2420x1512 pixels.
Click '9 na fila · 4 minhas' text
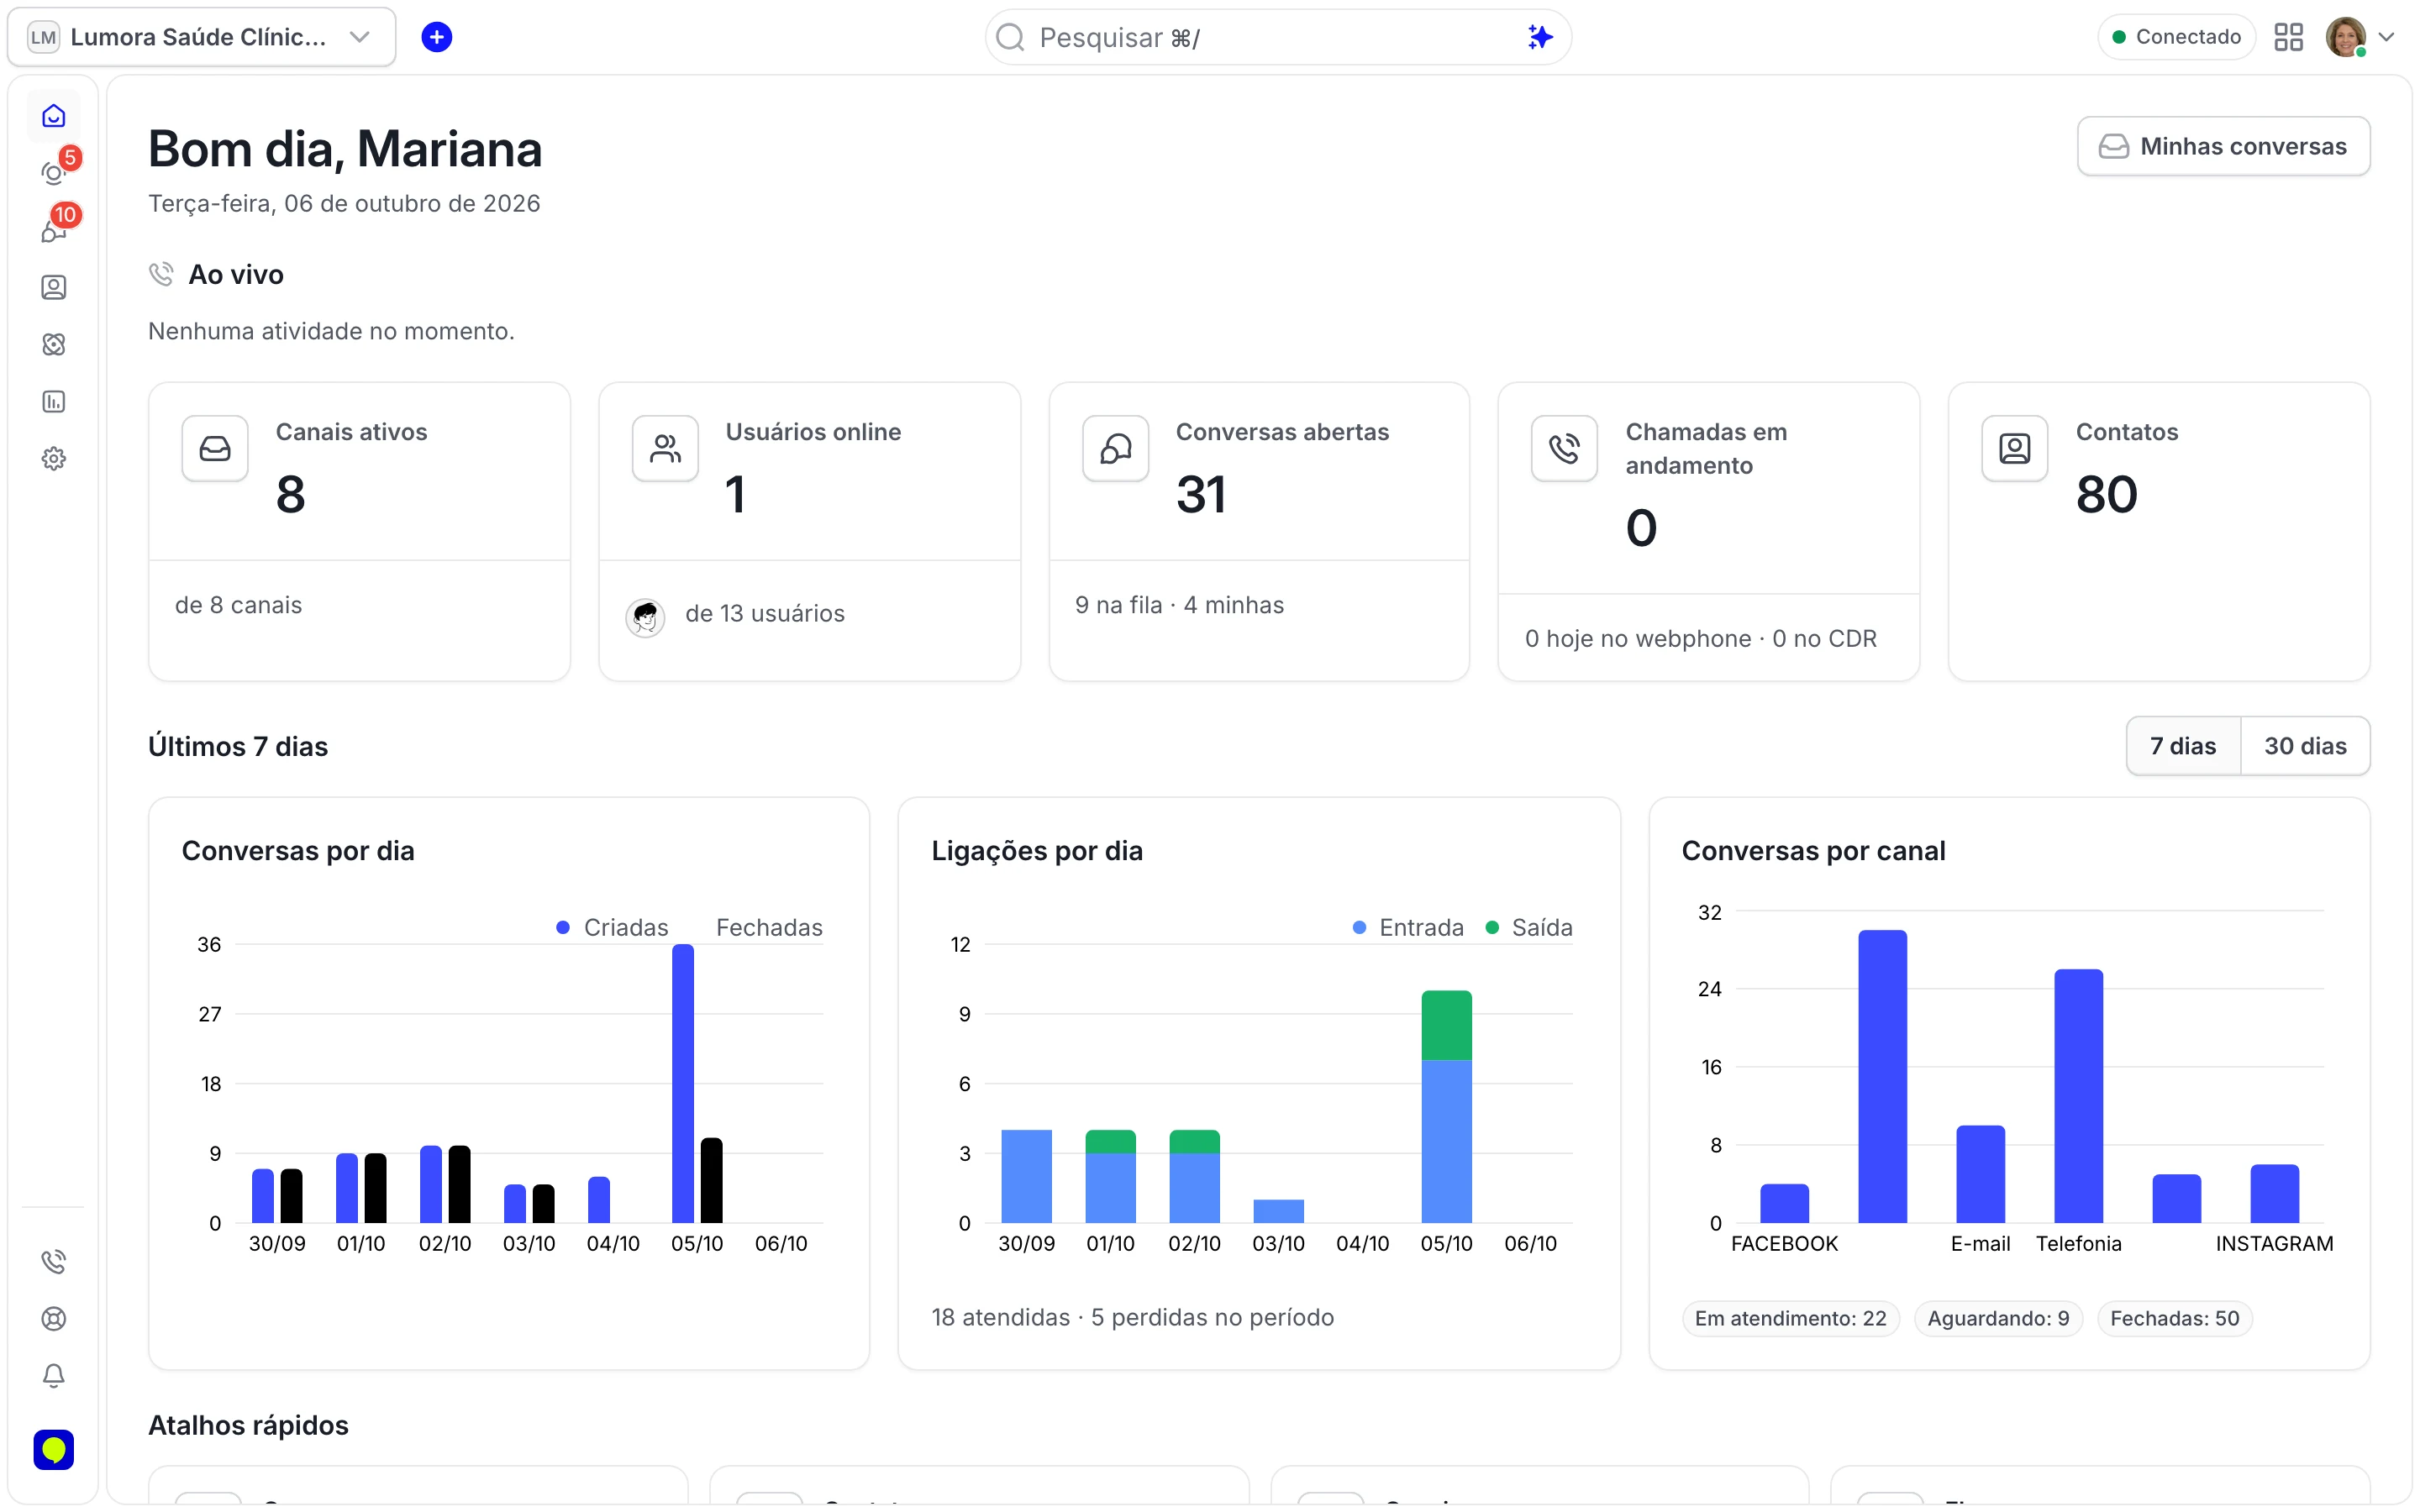click(1179, 605)
